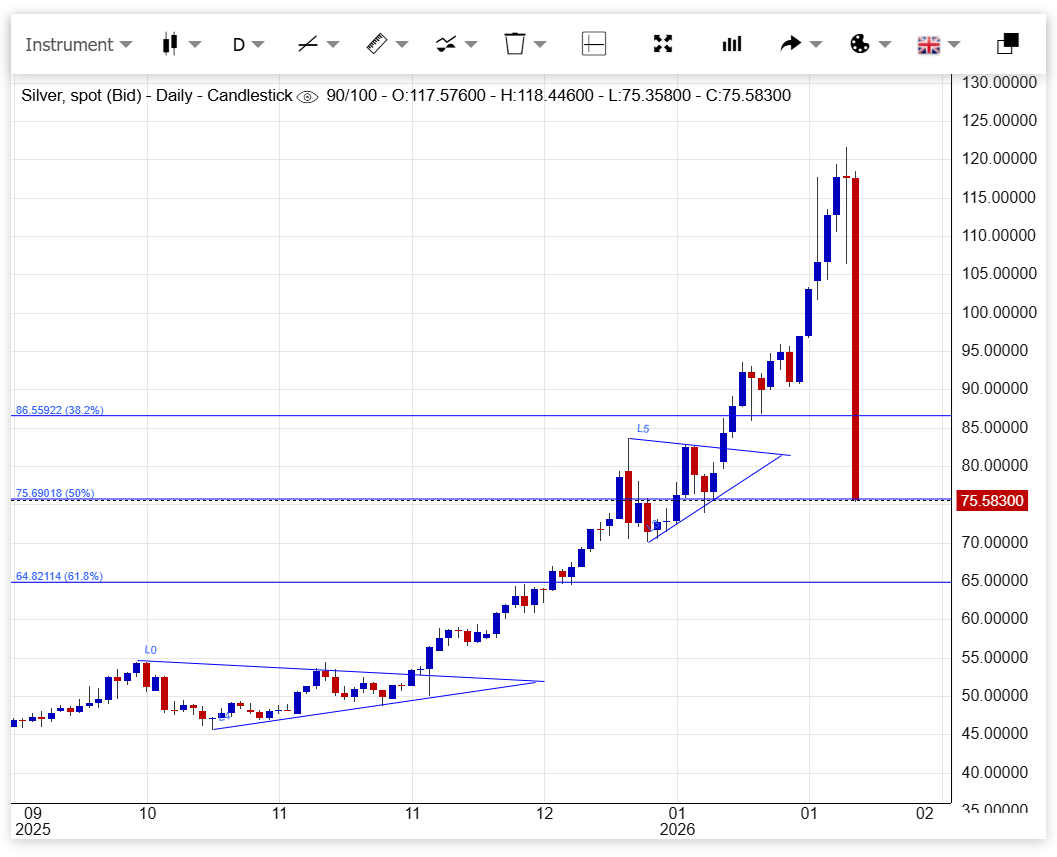Click the volume bars icon
This screenshot has height=857, width=1057.
(x=732, y=44)
